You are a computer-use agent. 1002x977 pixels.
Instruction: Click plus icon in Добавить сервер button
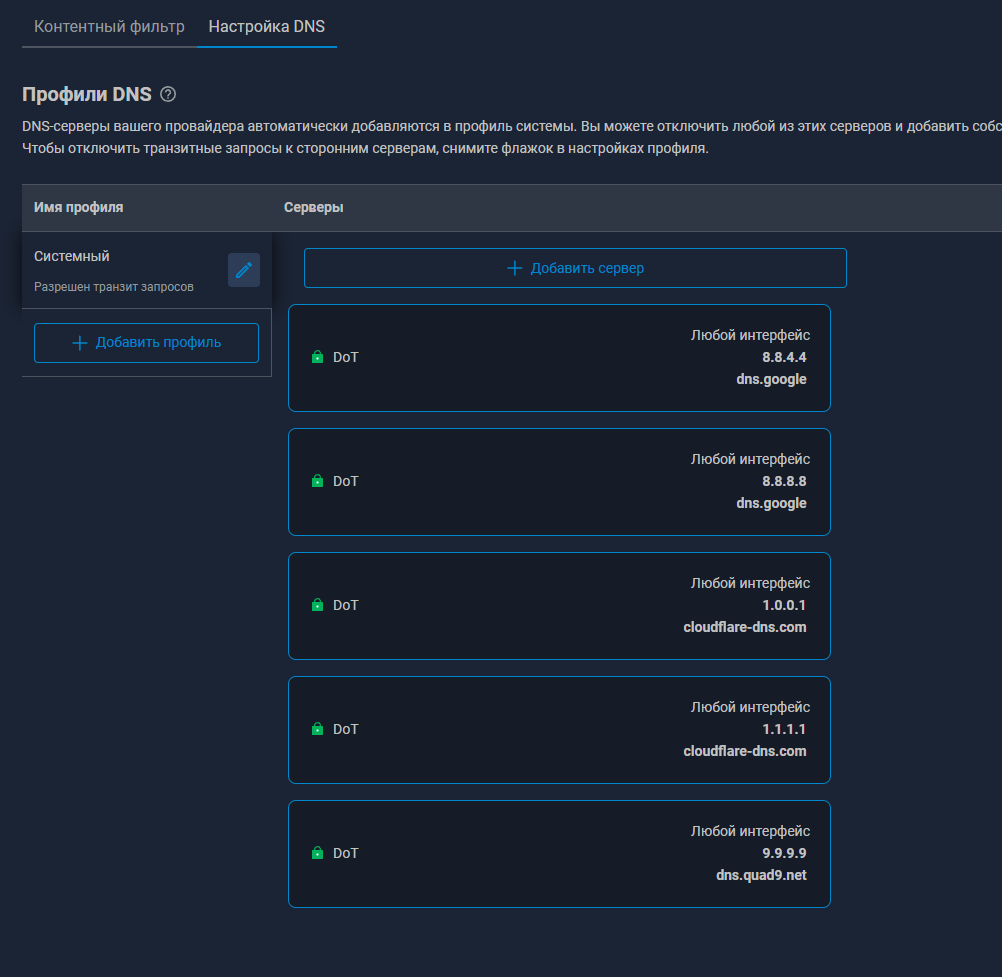tap(515, 268)
